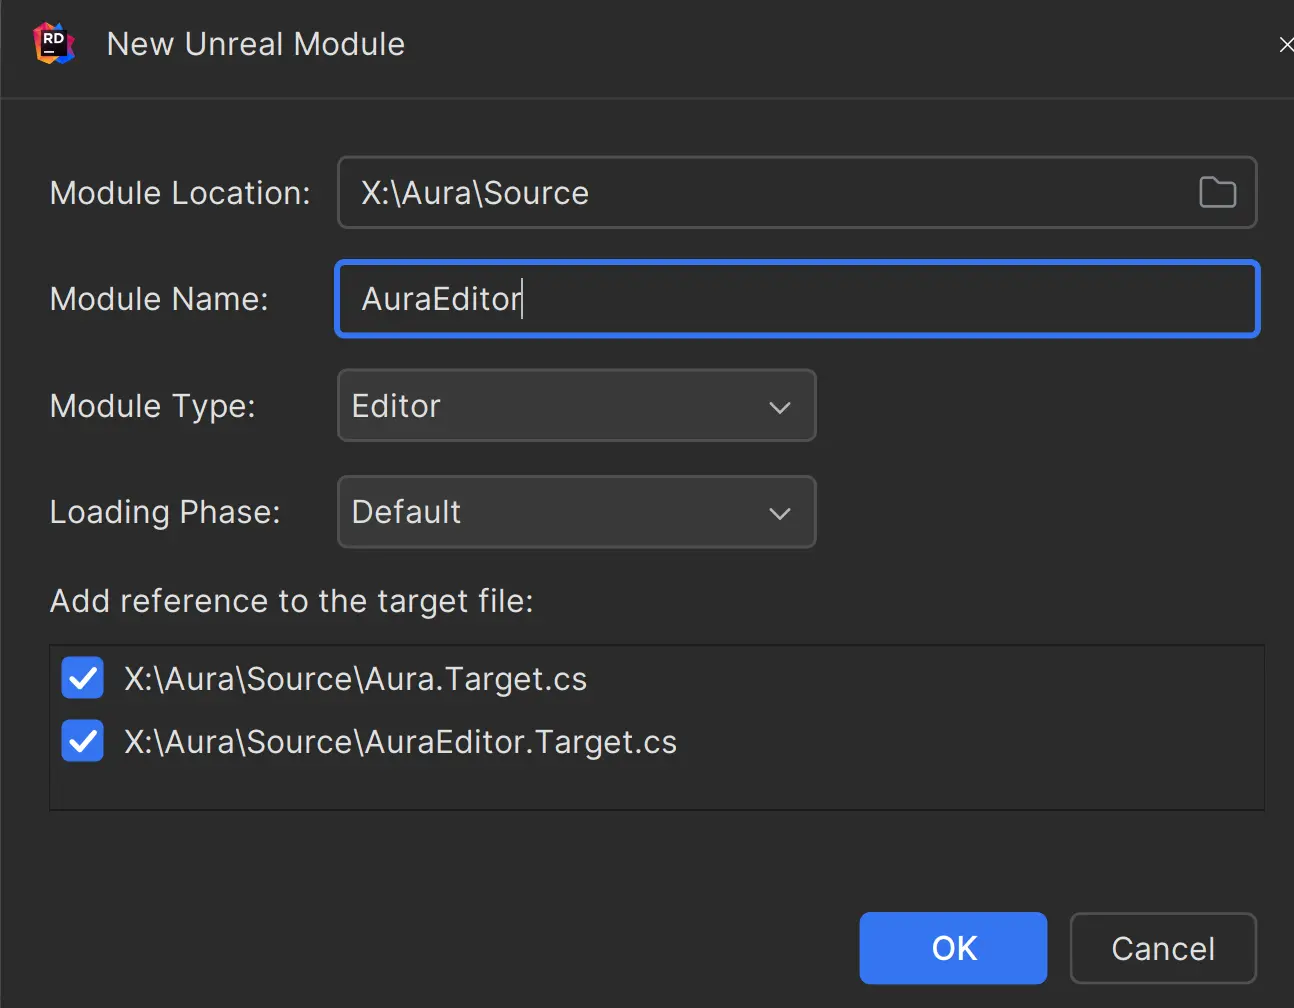Click the "New Unreal Module" title text

coord(256,44)
